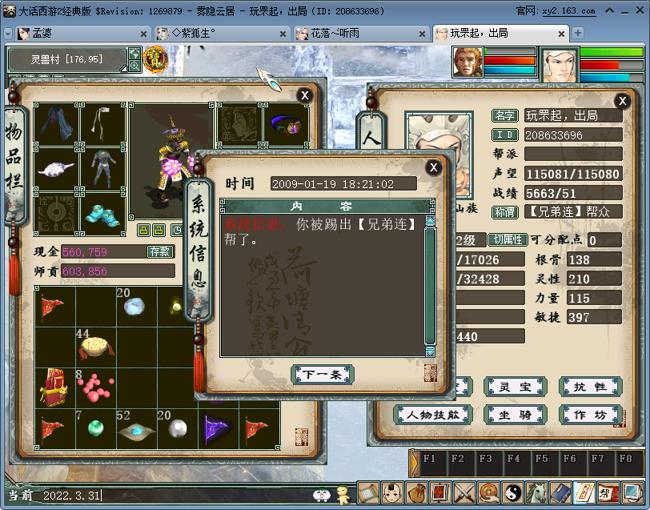Image resolution: width=650 pixels, height=510 pixels.
Task: Click the chat input field at bottom
Action: coord(180,494)
